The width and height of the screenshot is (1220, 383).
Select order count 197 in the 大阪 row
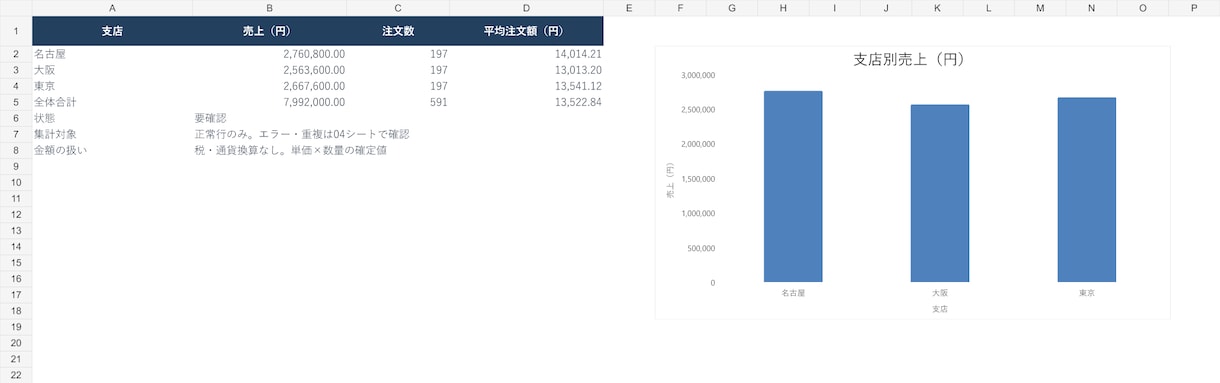coord(398,70)
